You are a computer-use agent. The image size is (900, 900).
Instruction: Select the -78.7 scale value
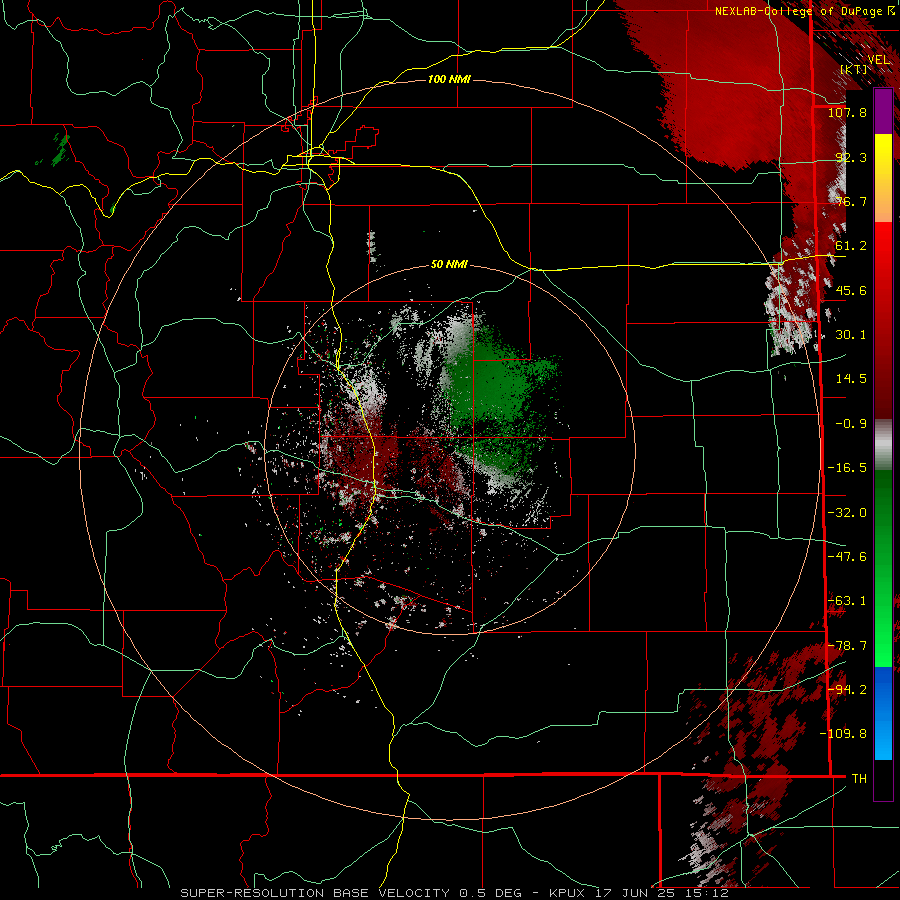click(x=847, y=646)
